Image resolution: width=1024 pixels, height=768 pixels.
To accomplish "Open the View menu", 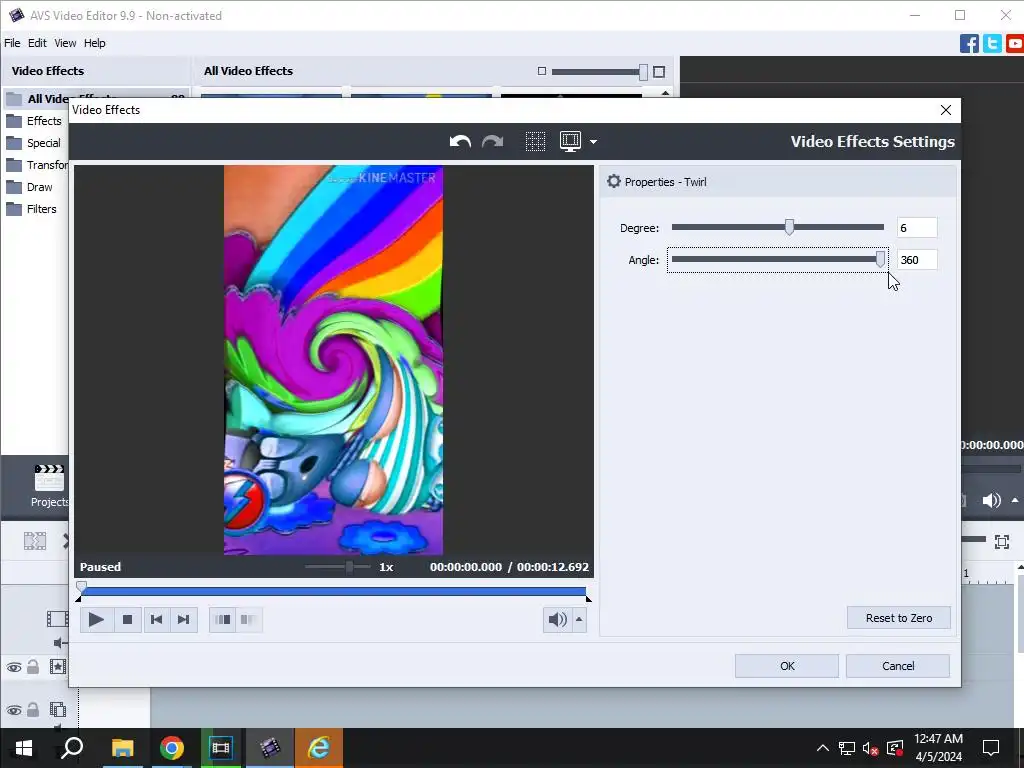I will pos(65,43).
